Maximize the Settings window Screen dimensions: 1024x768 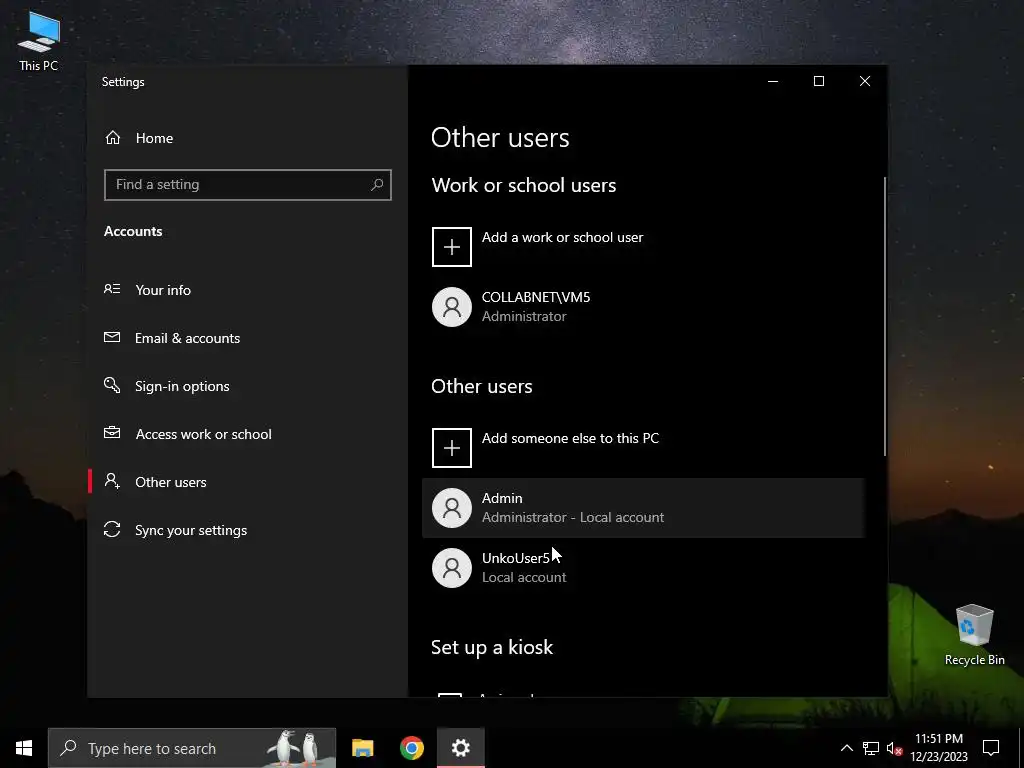(x=819, y=81)
